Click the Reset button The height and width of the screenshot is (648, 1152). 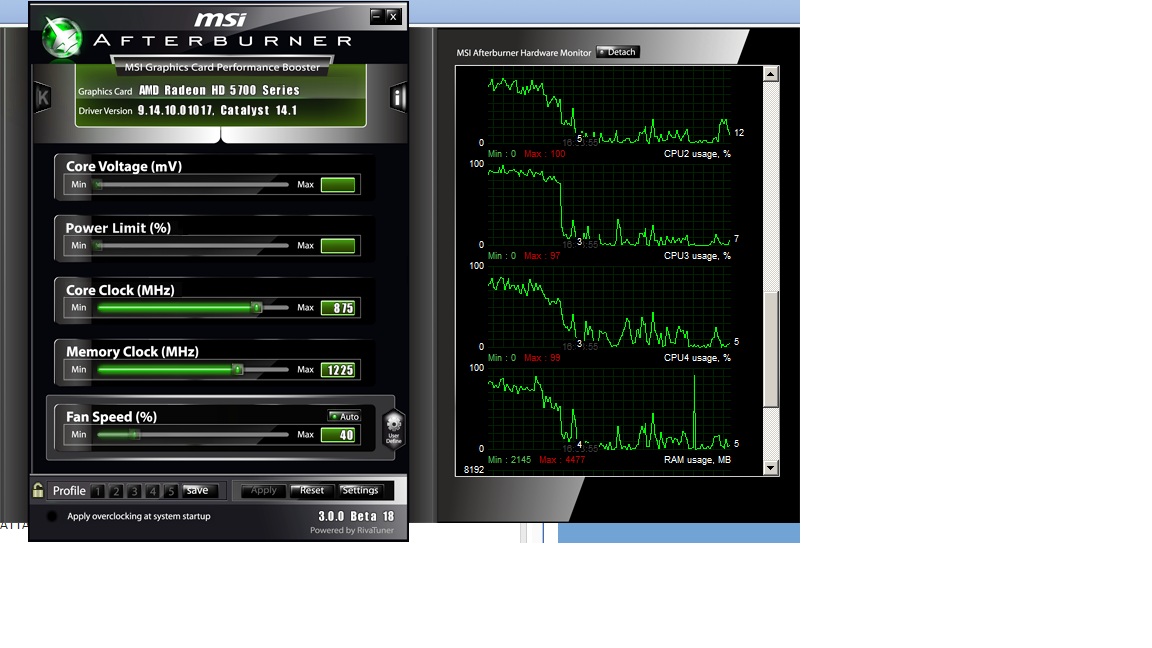tap(312, 490)
